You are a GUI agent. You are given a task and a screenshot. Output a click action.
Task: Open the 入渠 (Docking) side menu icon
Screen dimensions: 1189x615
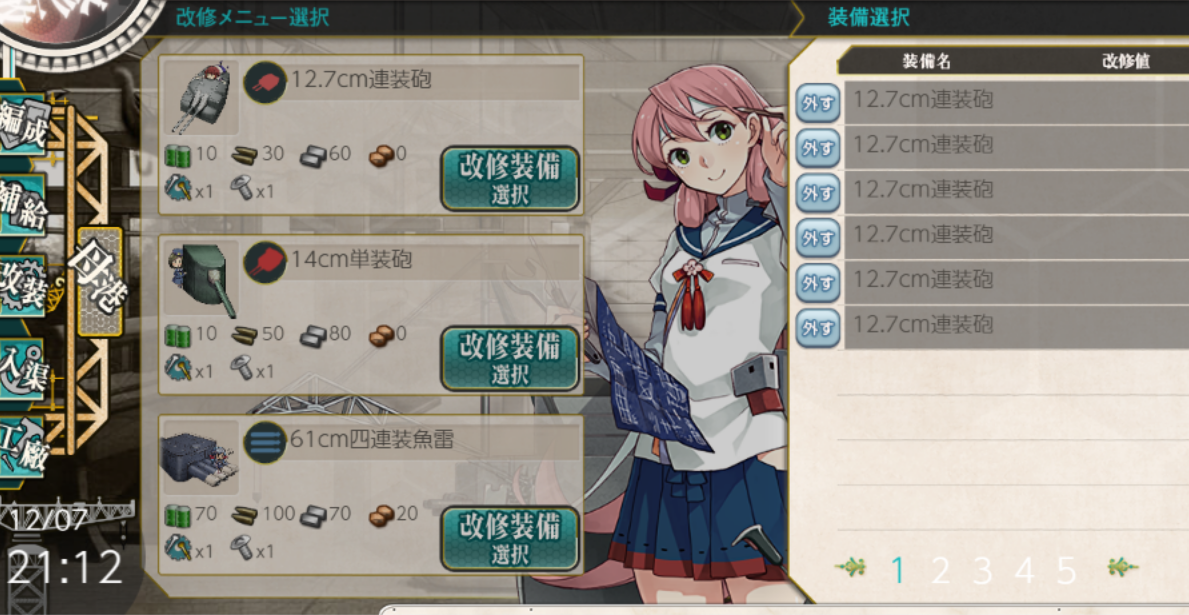coord(23,369)
